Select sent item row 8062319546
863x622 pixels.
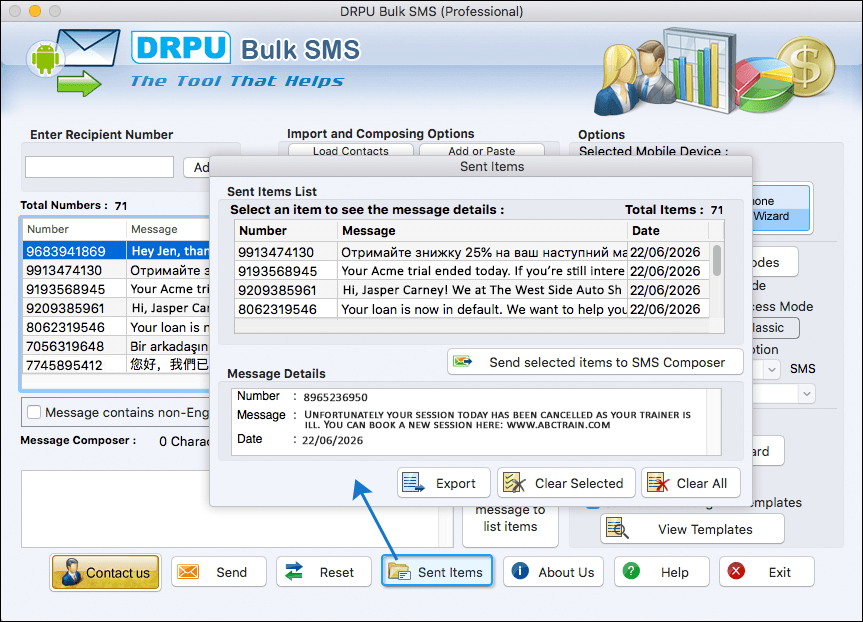click(x=472, y=309)
